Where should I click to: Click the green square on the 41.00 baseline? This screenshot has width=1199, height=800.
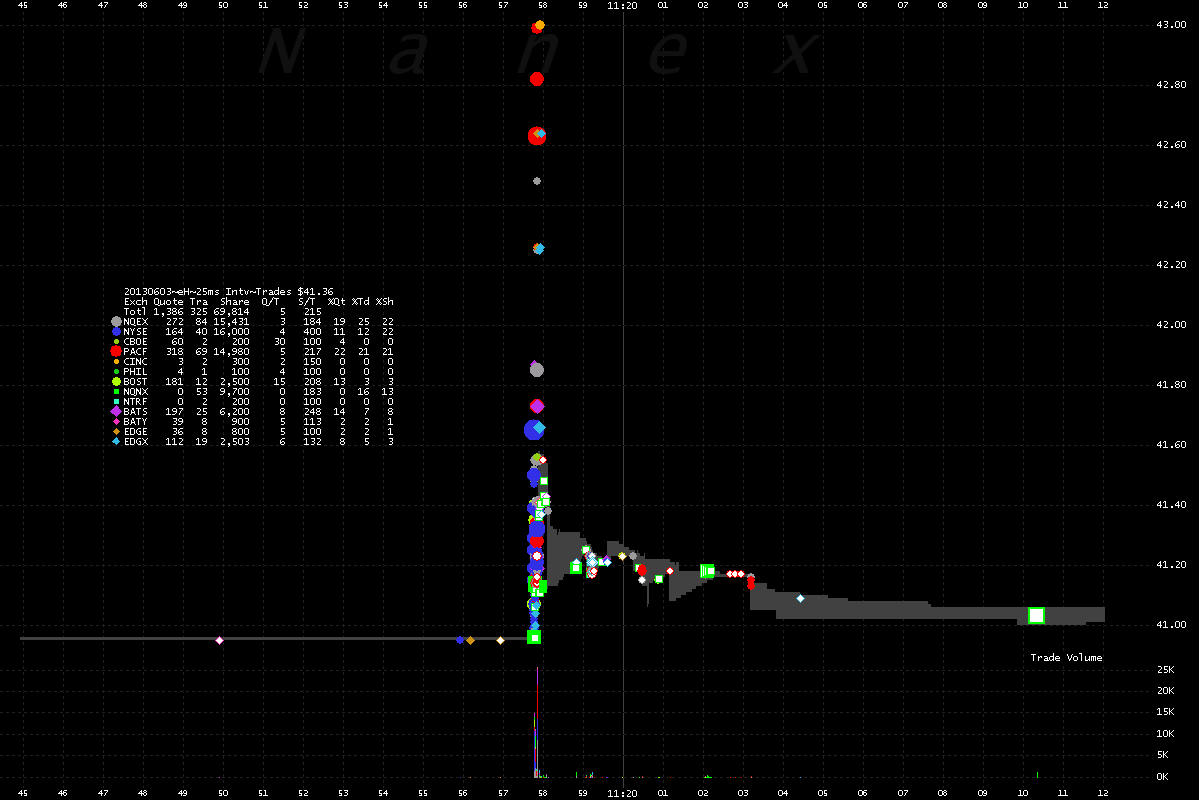point(535,637)
